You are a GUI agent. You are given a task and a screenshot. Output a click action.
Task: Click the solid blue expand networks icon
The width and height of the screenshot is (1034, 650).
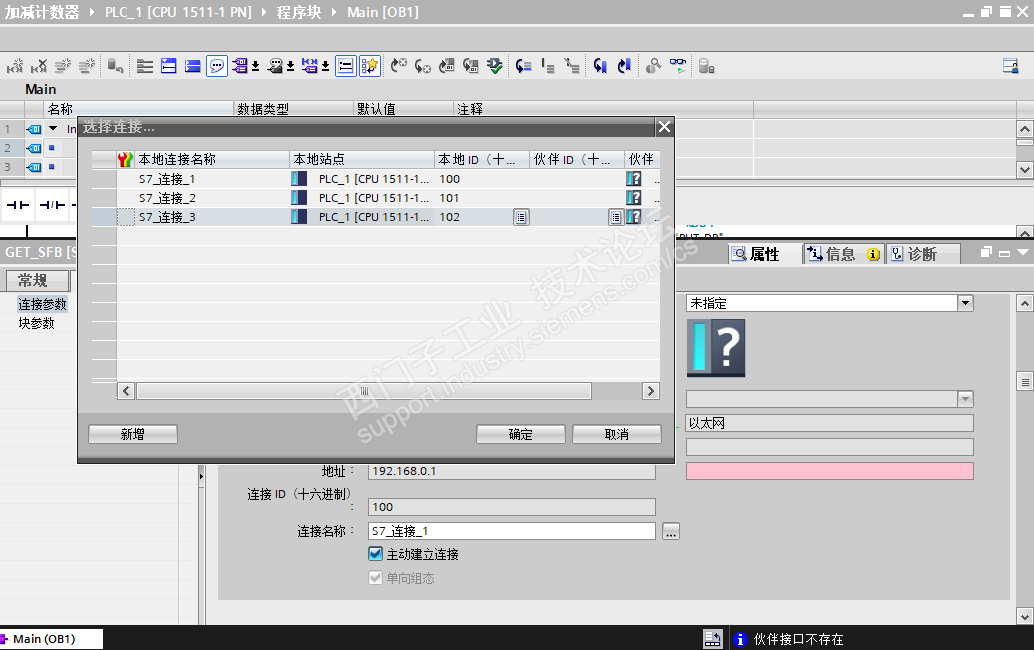click(x=193, y=66)
